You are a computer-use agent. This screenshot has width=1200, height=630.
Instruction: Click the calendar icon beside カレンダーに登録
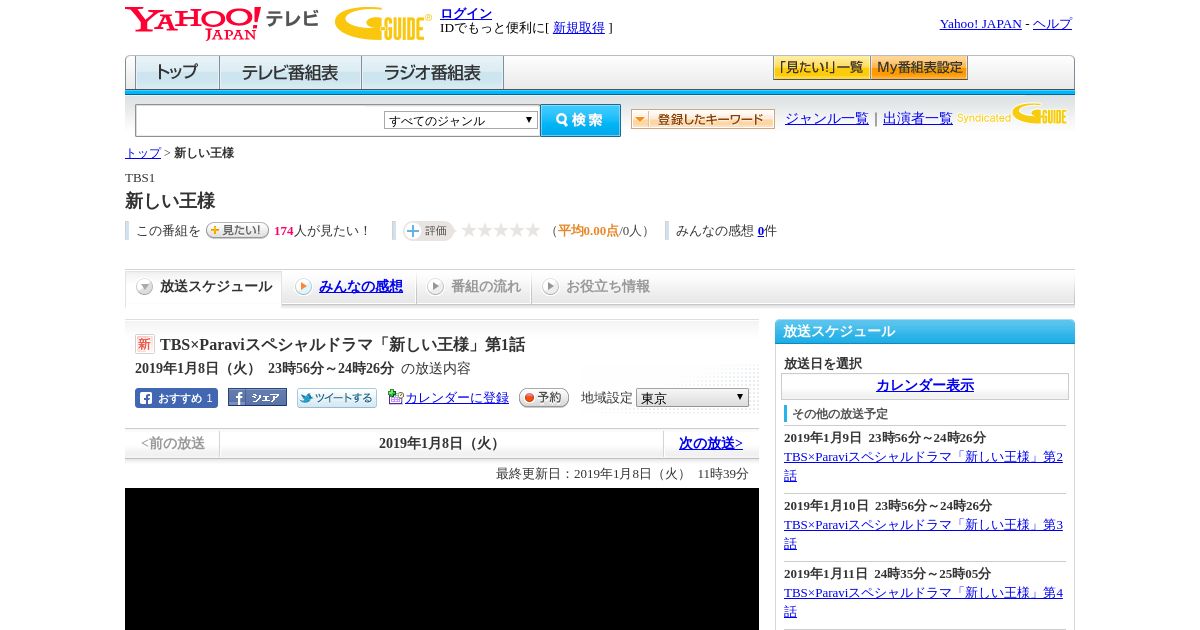395,397
